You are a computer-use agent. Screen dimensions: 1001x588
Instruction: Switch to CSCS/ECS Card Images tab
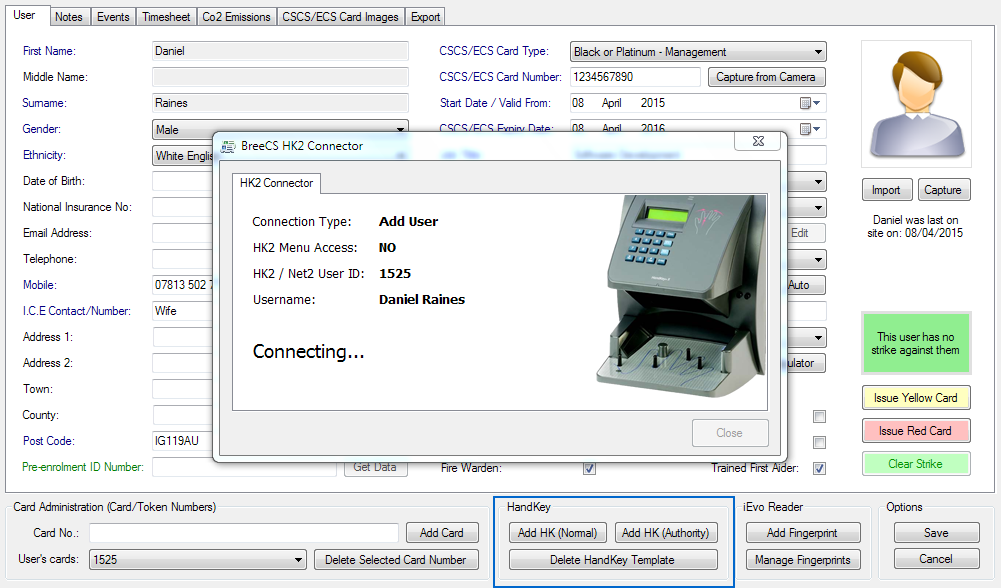pyautogui.click(x=341, y=17)
